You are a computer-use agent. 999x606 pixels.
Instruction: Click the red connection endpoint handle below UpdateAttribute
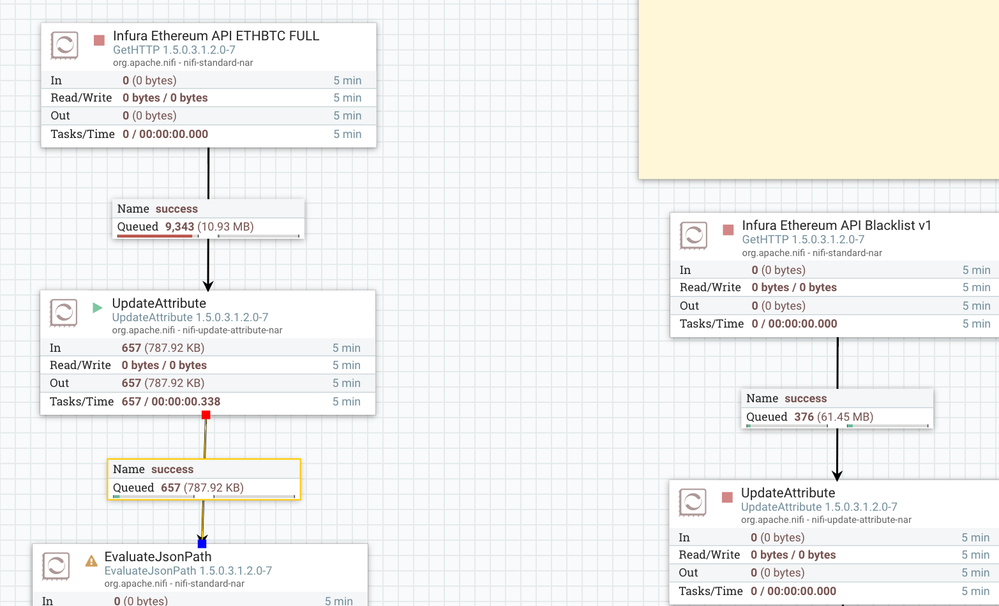tap(206, 415)
